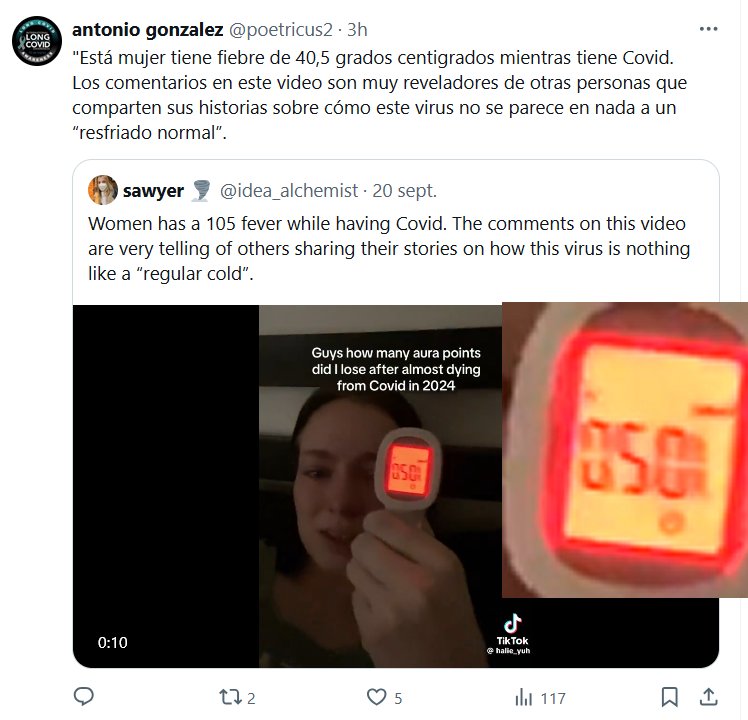Like the post with the heart icon
The width and height of the screenshot is (748, 720).
click(x=376, y=697)
